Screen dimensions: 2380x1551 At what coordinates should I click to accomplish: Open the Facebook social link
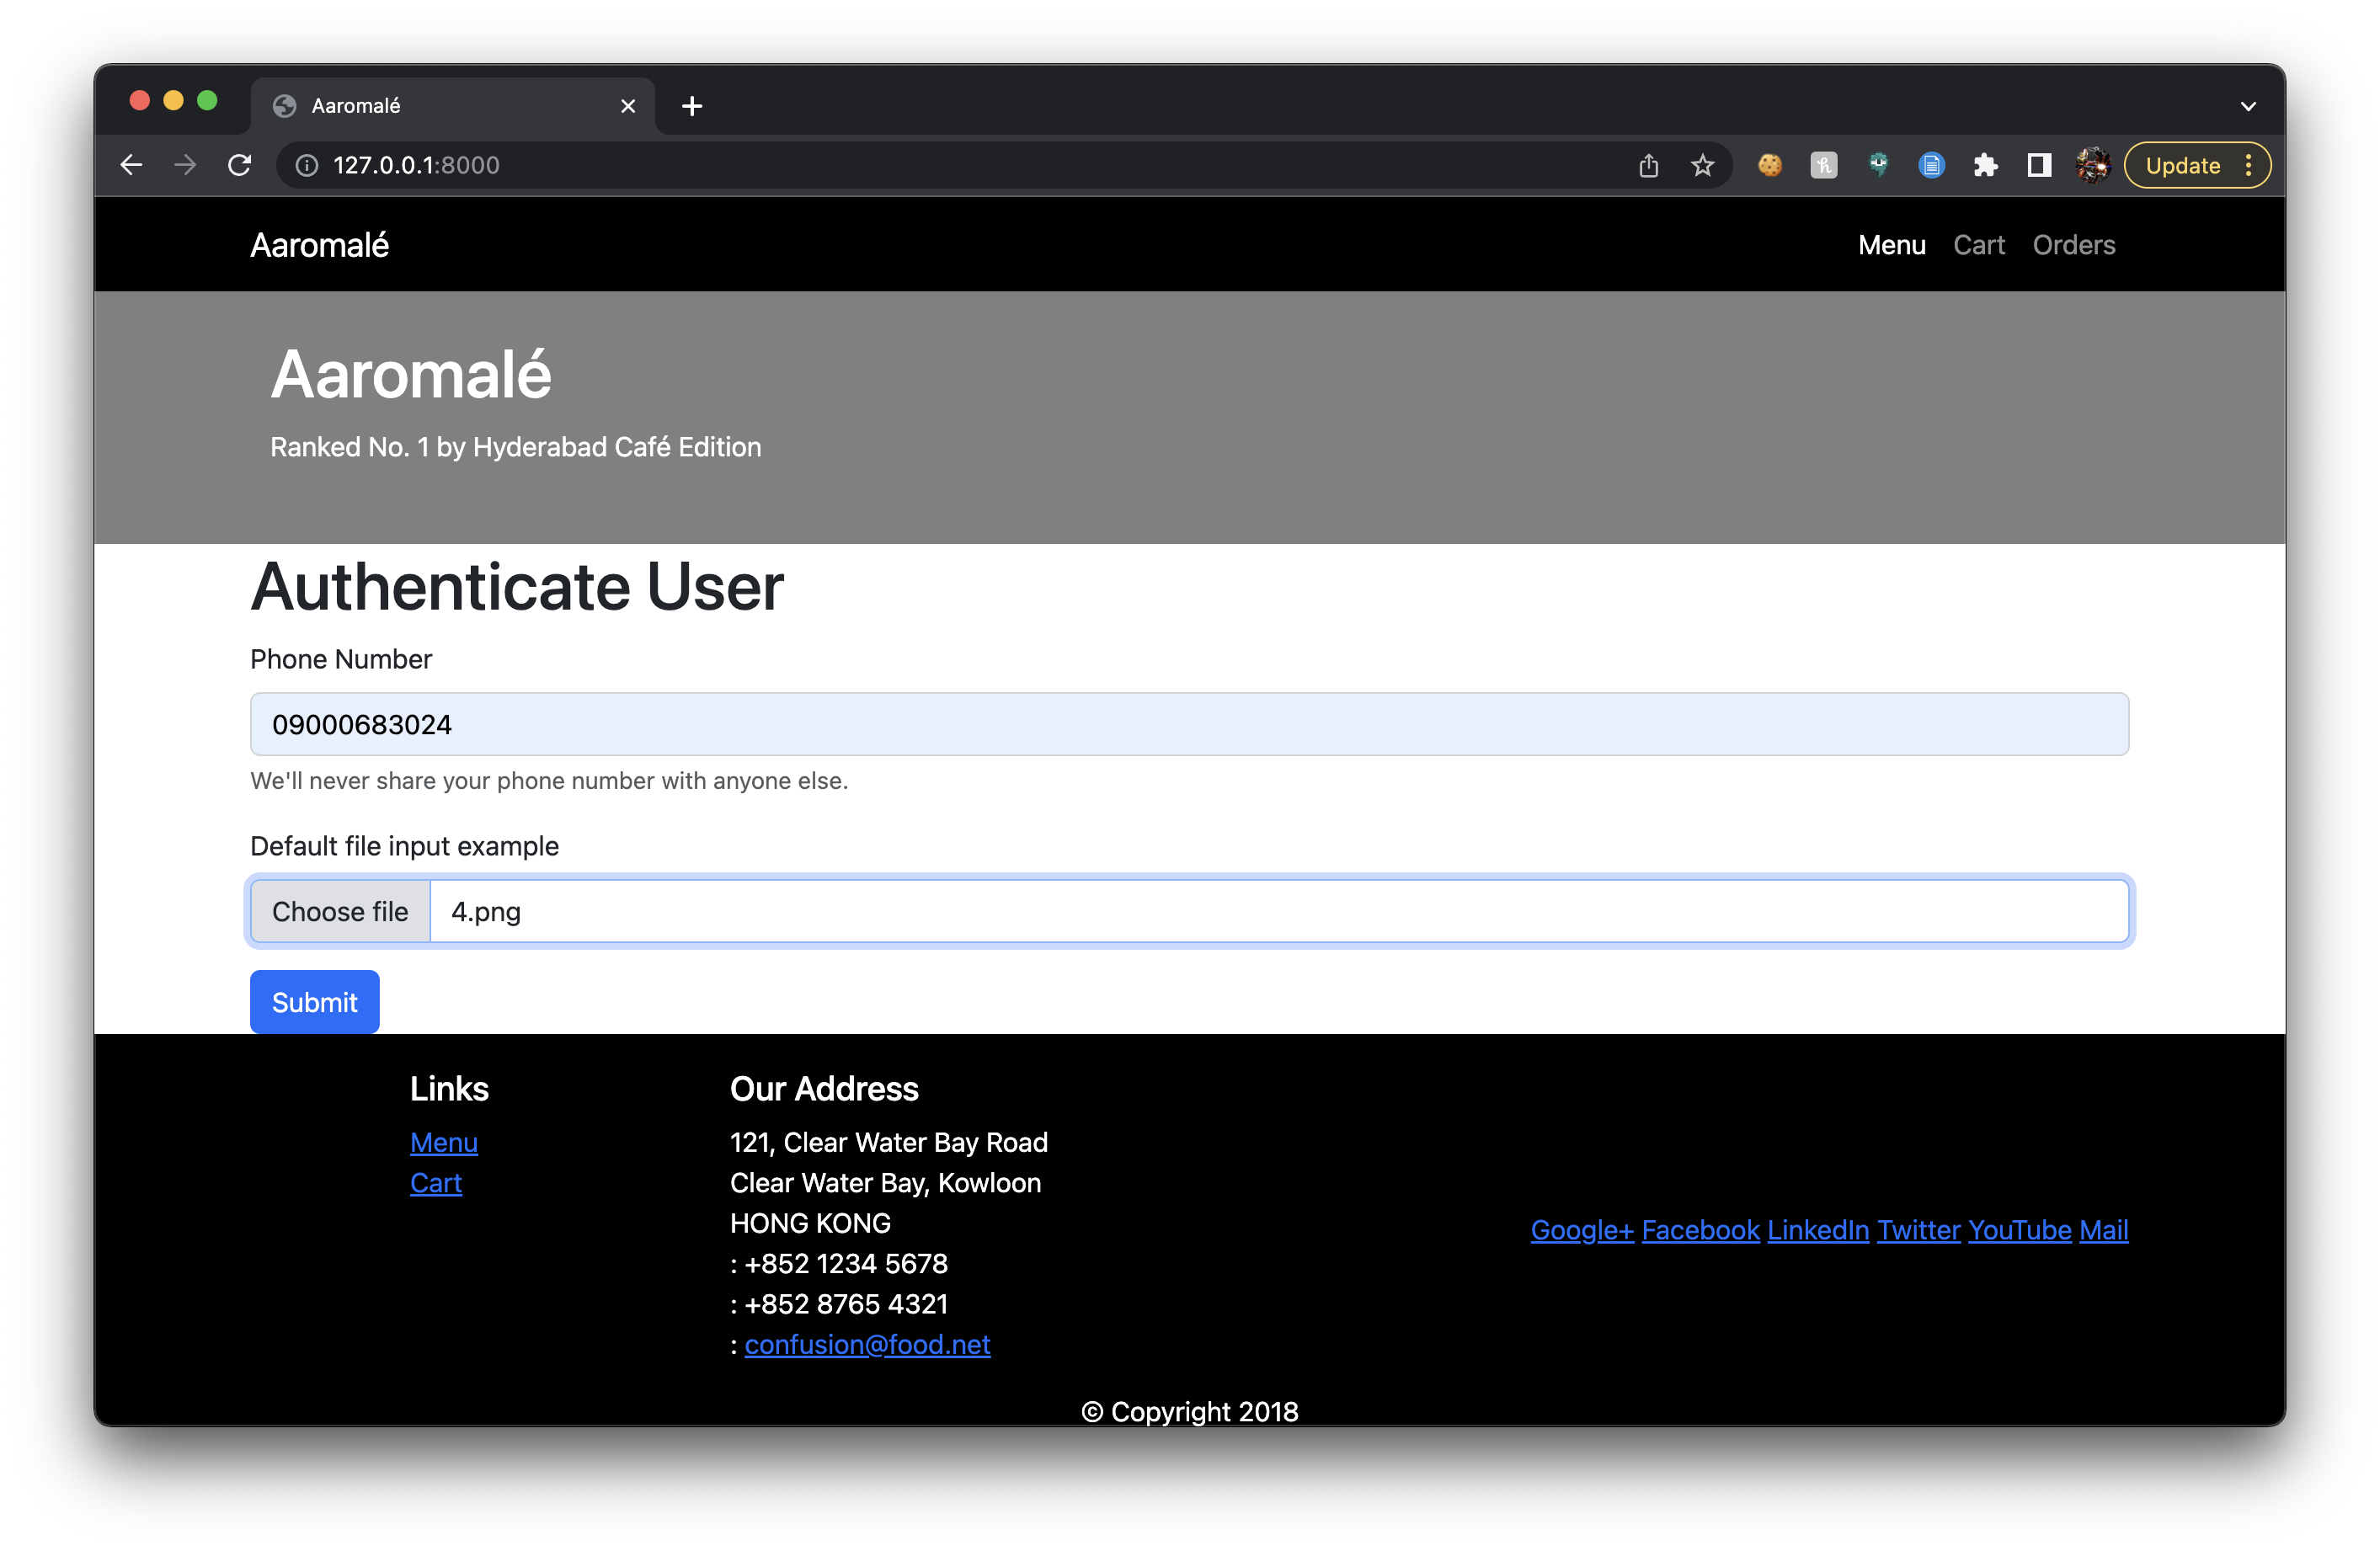tap(1700, 1230)
